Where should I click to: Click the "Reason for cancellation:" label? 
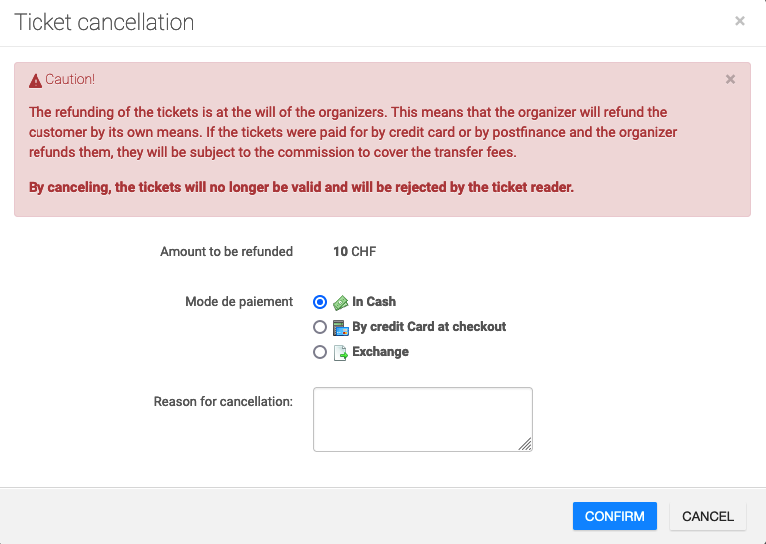223,402
